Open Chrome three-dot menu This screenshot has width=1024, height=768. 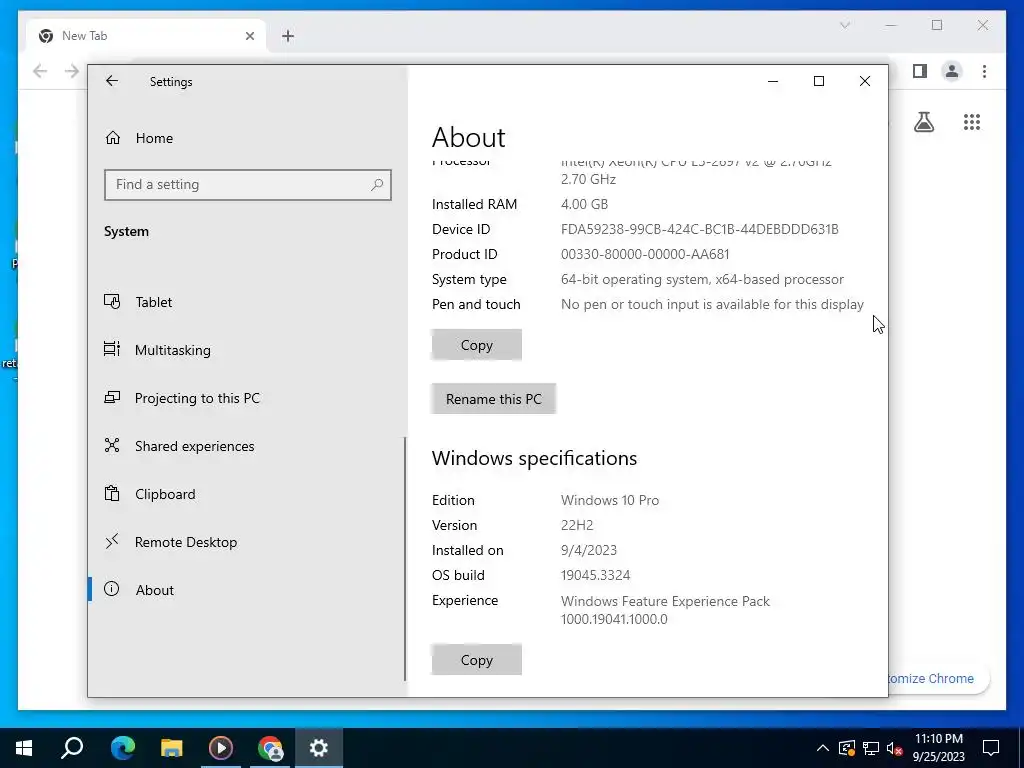tap(984, 71)
